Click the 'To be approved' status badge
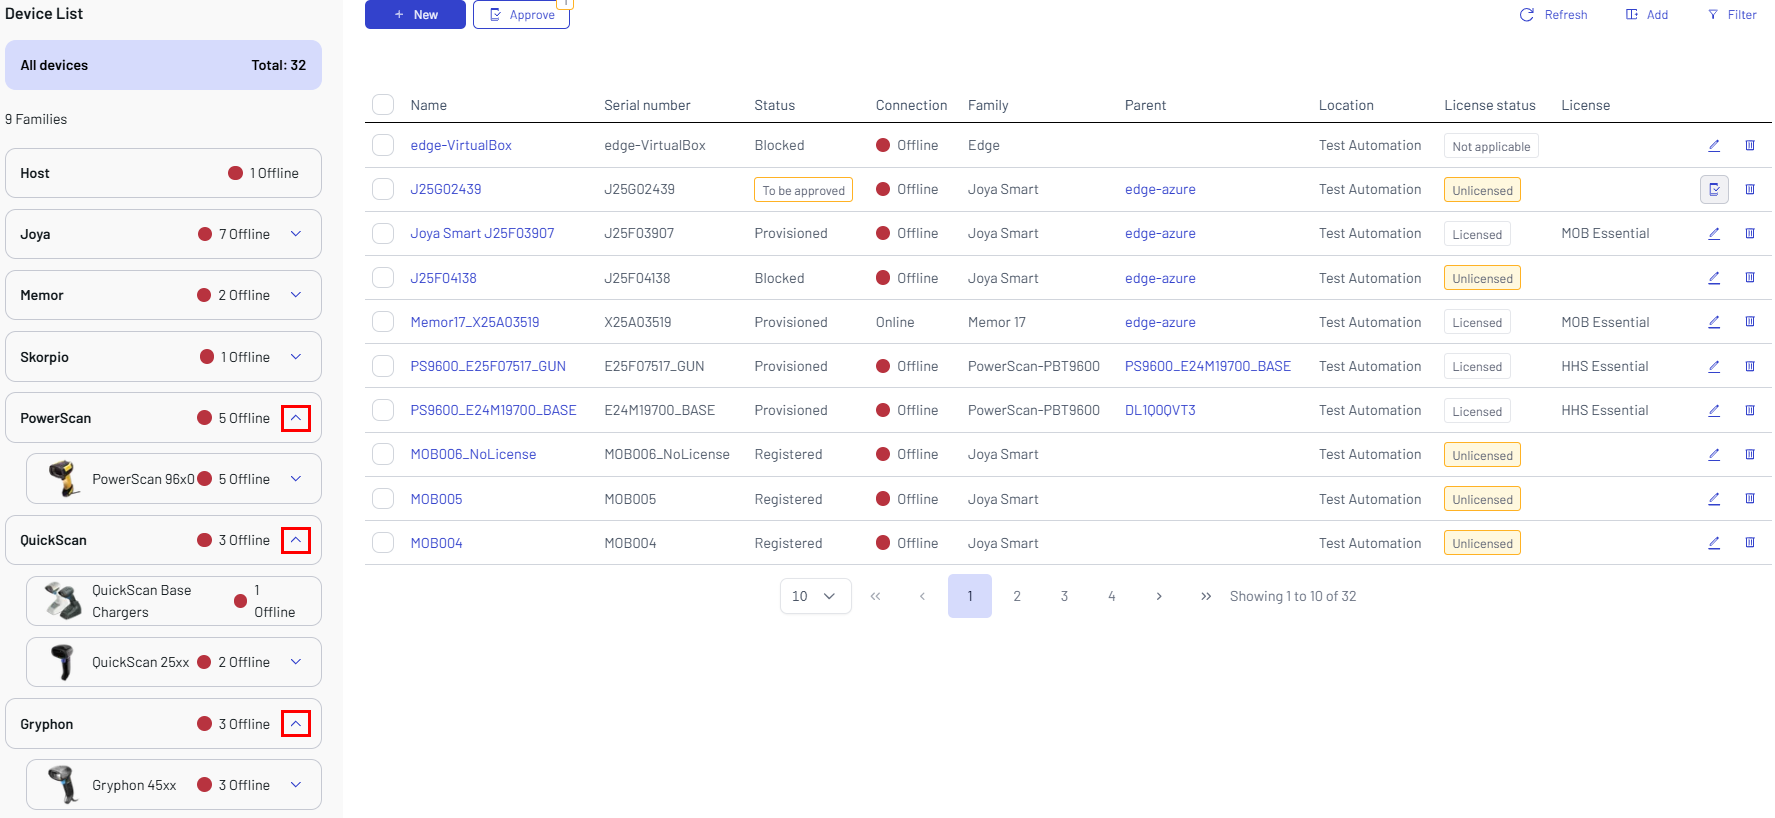The height and width of the screenshot is (818, 1775). tap(803, 190)
